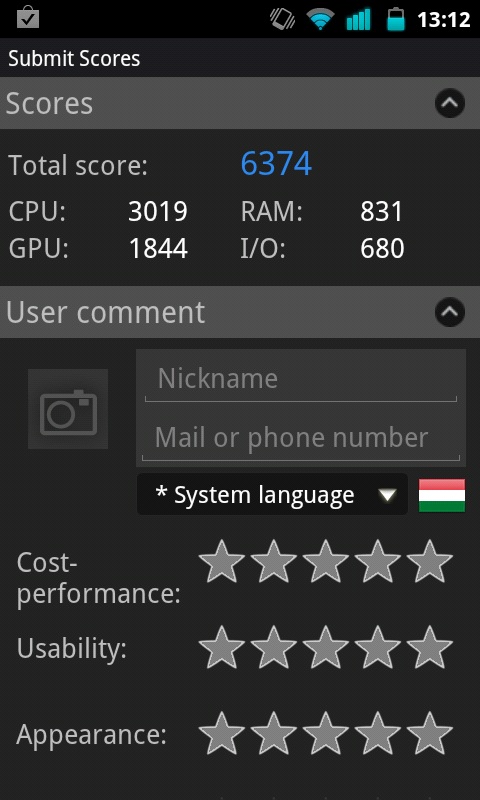This screenshot has width=480, height=800.
Task: Tap the battery status icon
Action: click(x=396, y=19)
